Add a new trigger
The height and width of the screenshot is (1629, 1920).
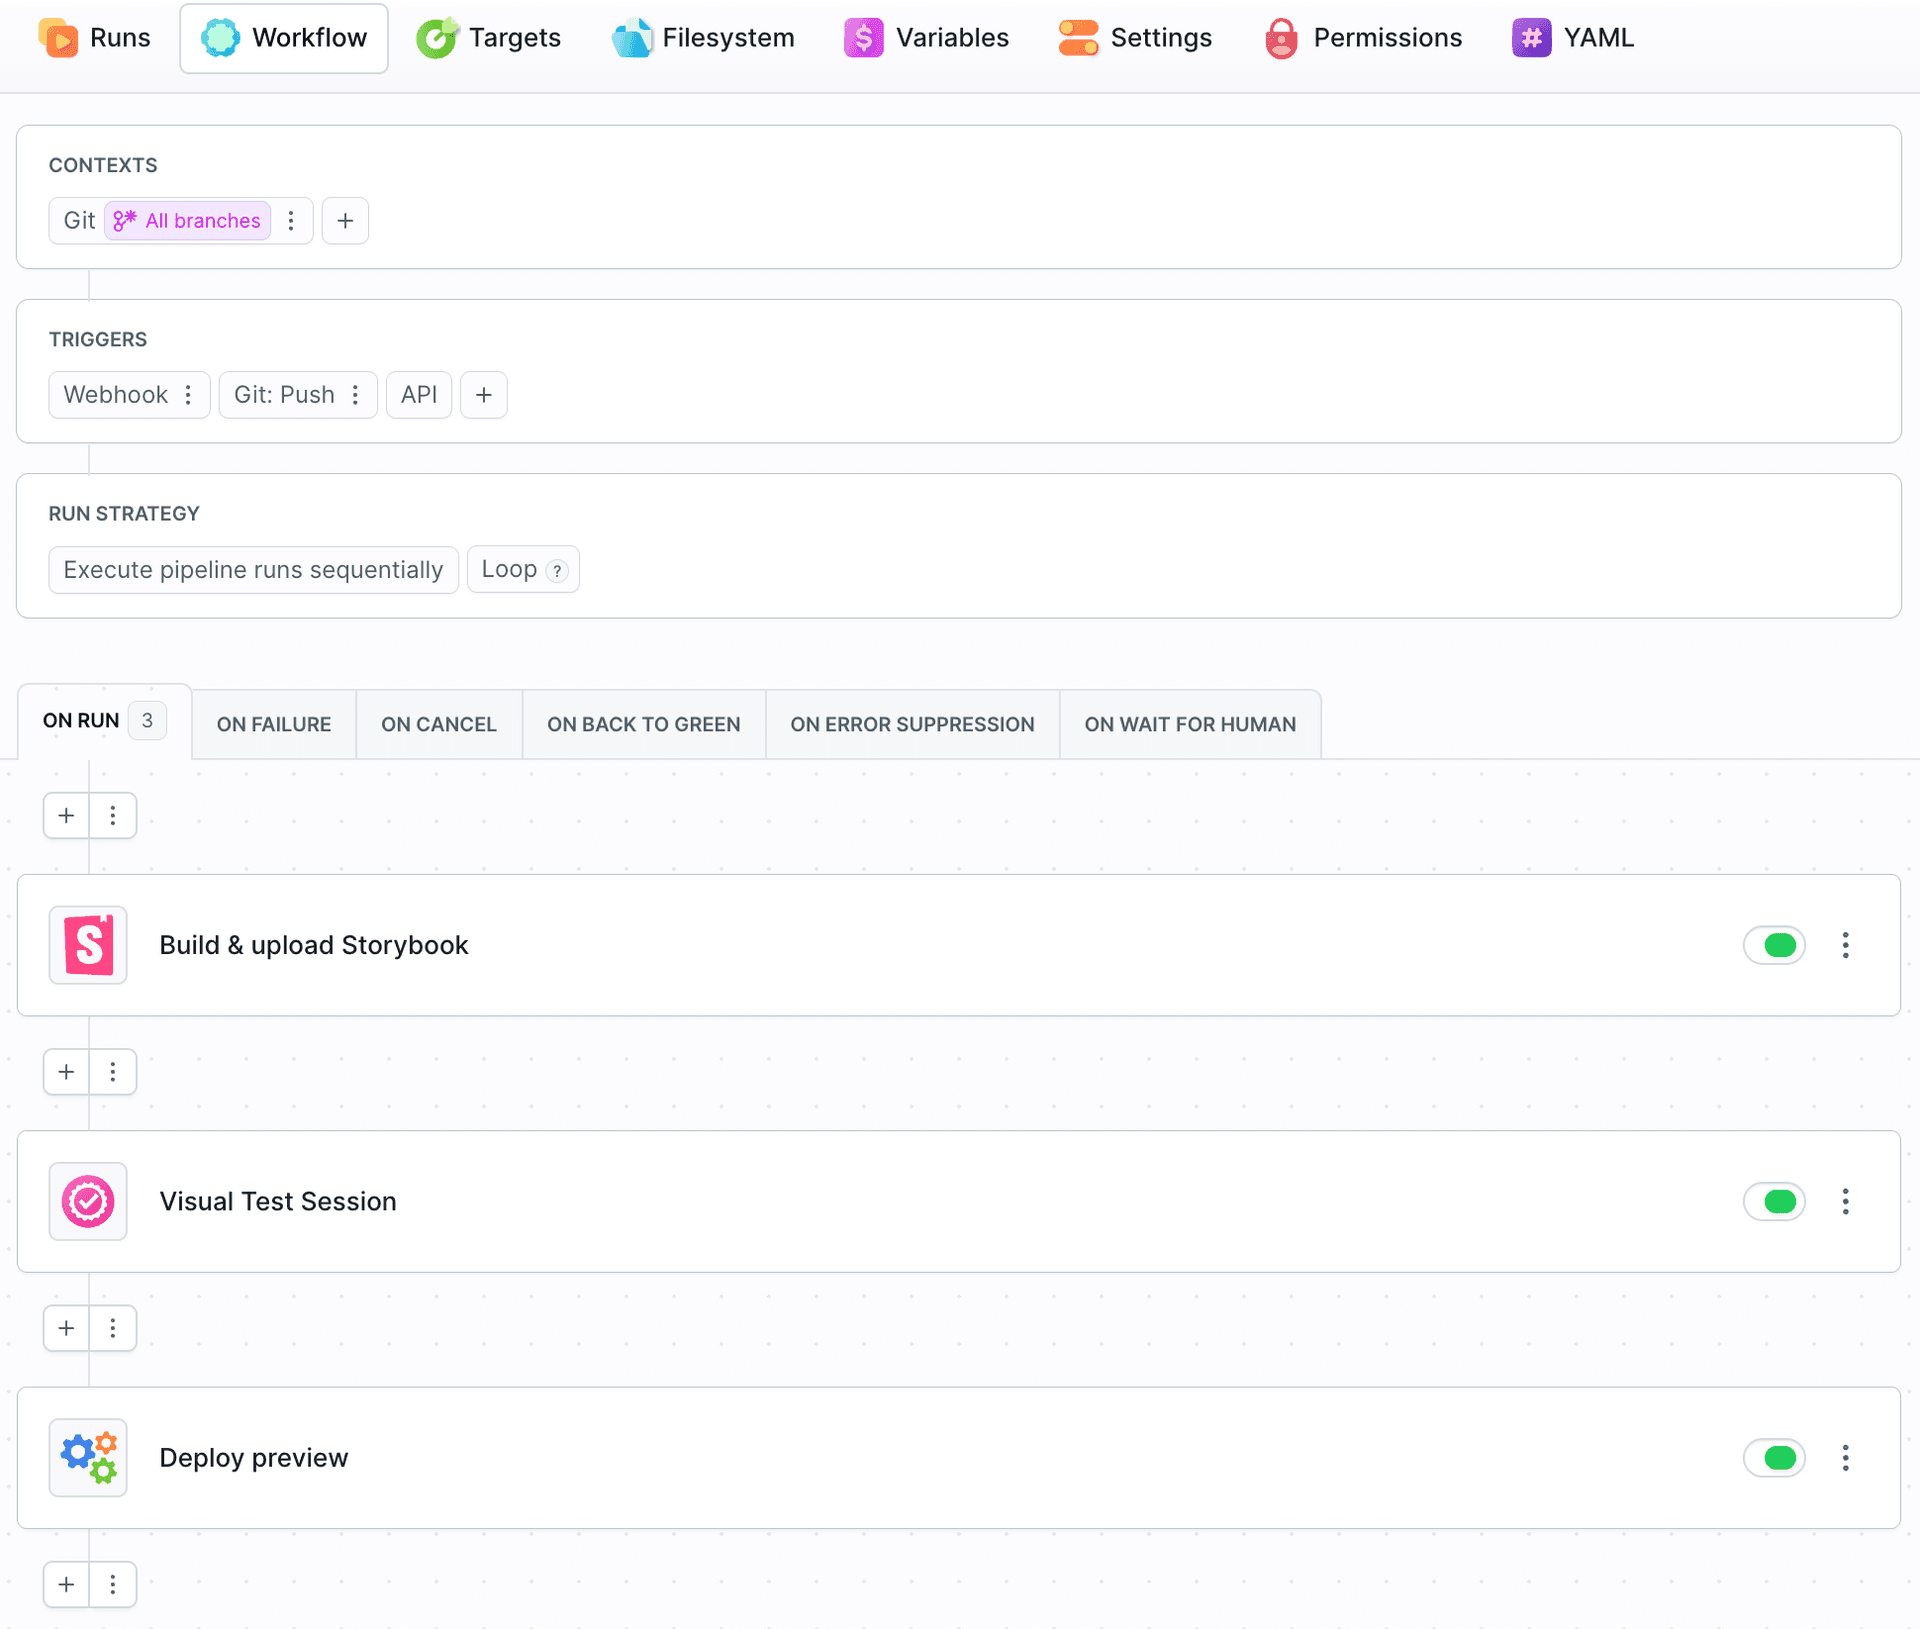click(484, 394)
